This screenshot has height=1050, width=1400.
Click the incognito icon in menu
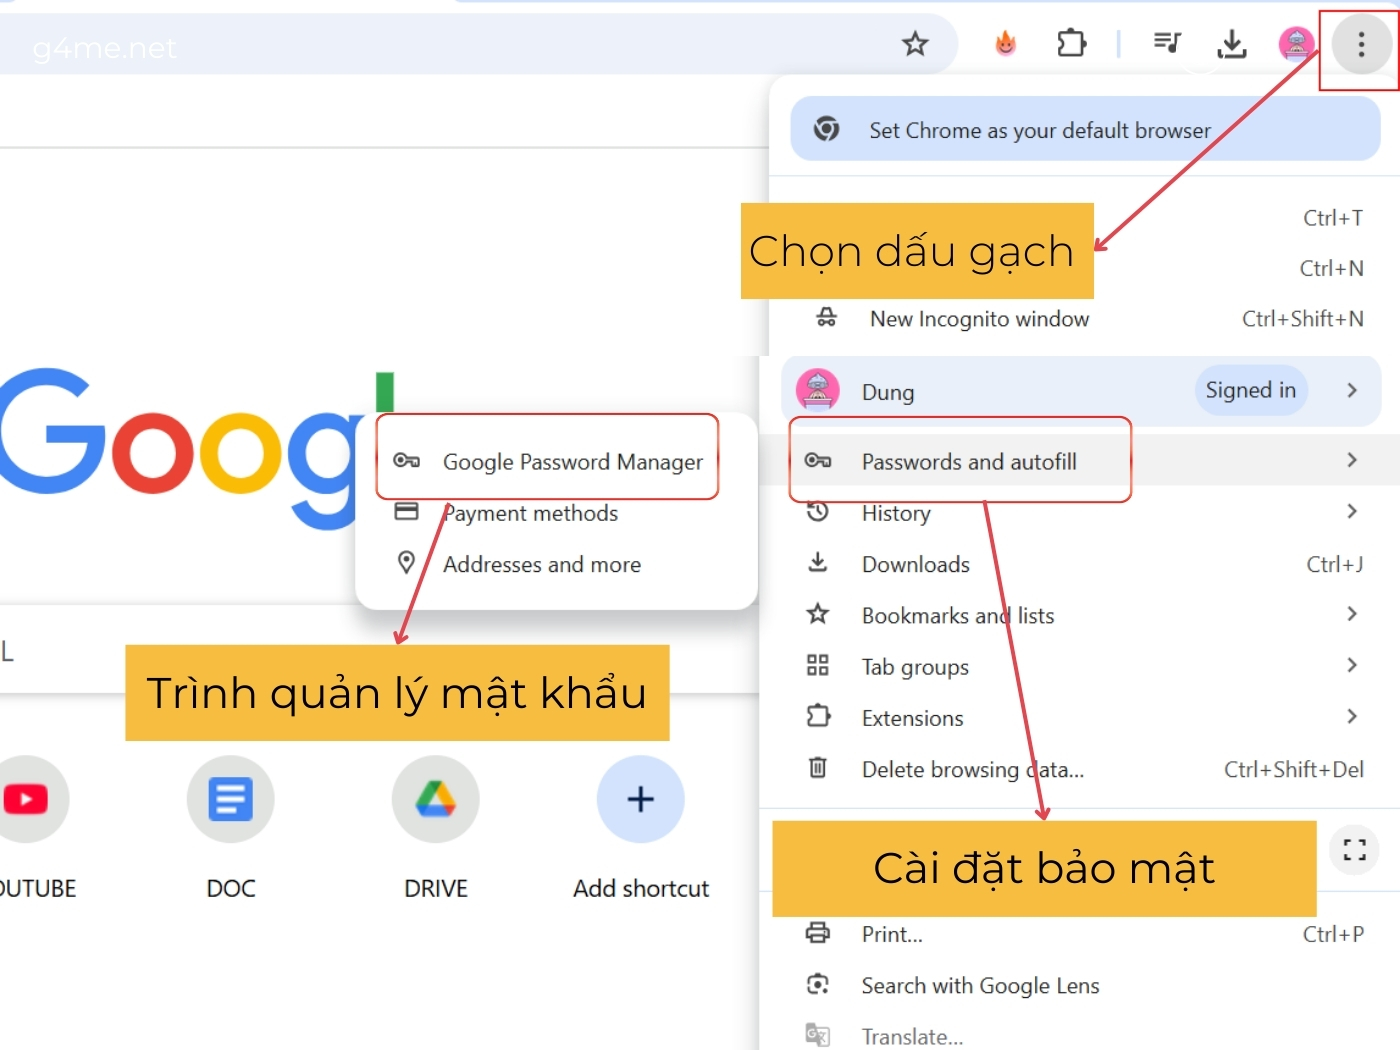[826, 318]
